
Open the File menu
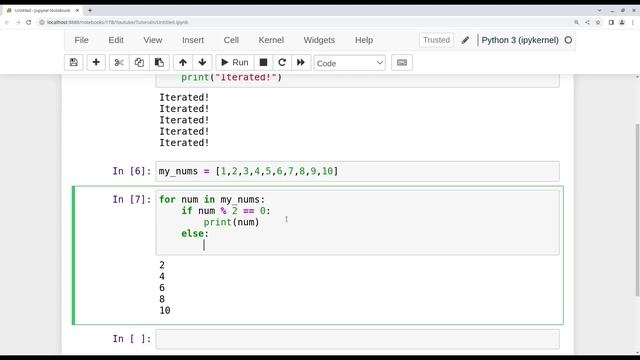[81, 40]
